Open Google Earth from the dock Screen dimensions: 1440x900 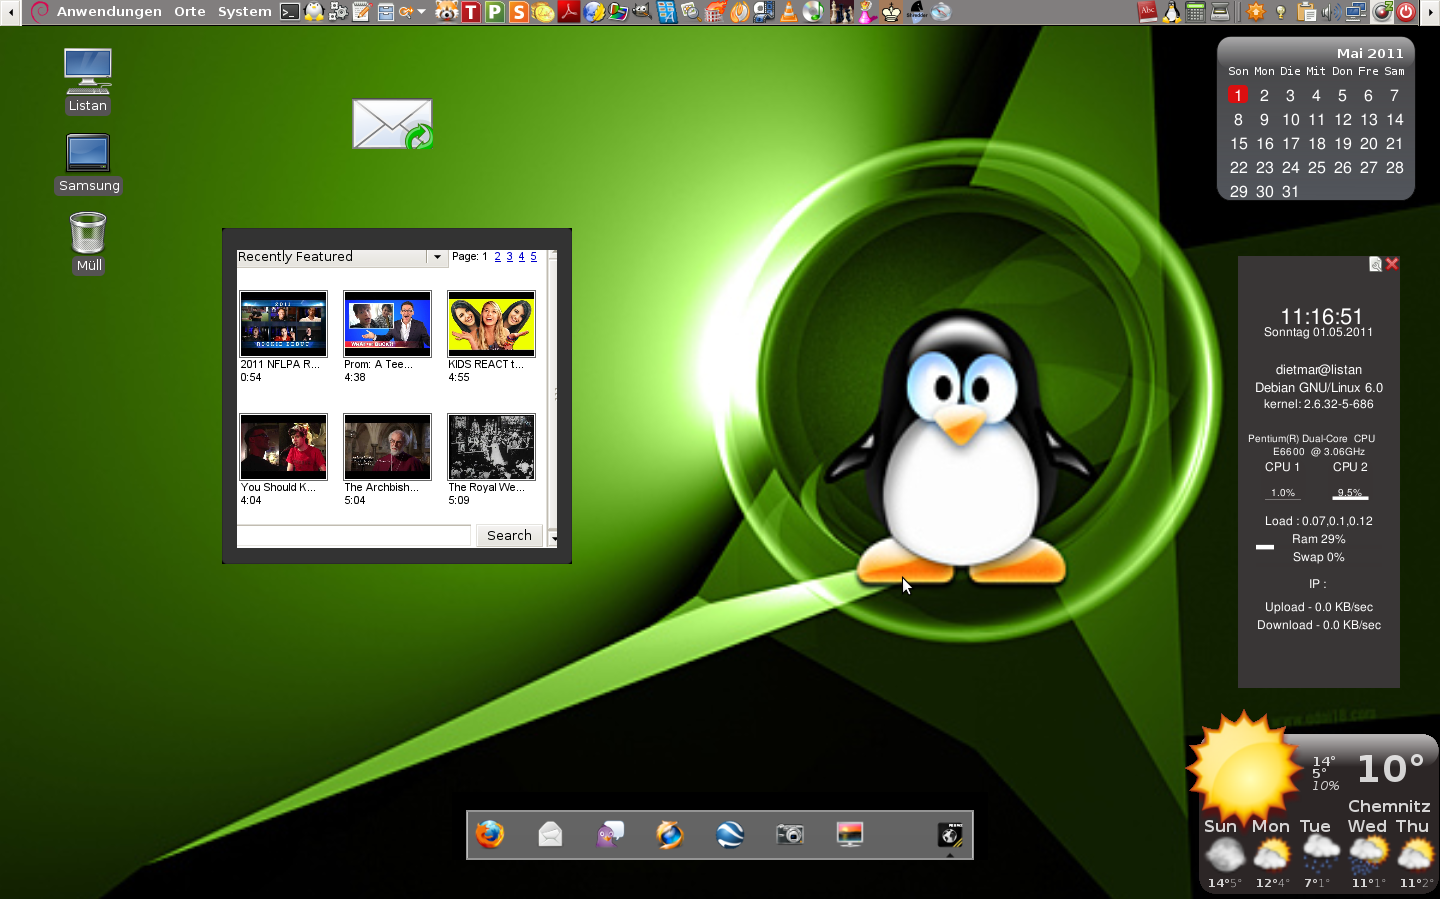click(730, 834)
